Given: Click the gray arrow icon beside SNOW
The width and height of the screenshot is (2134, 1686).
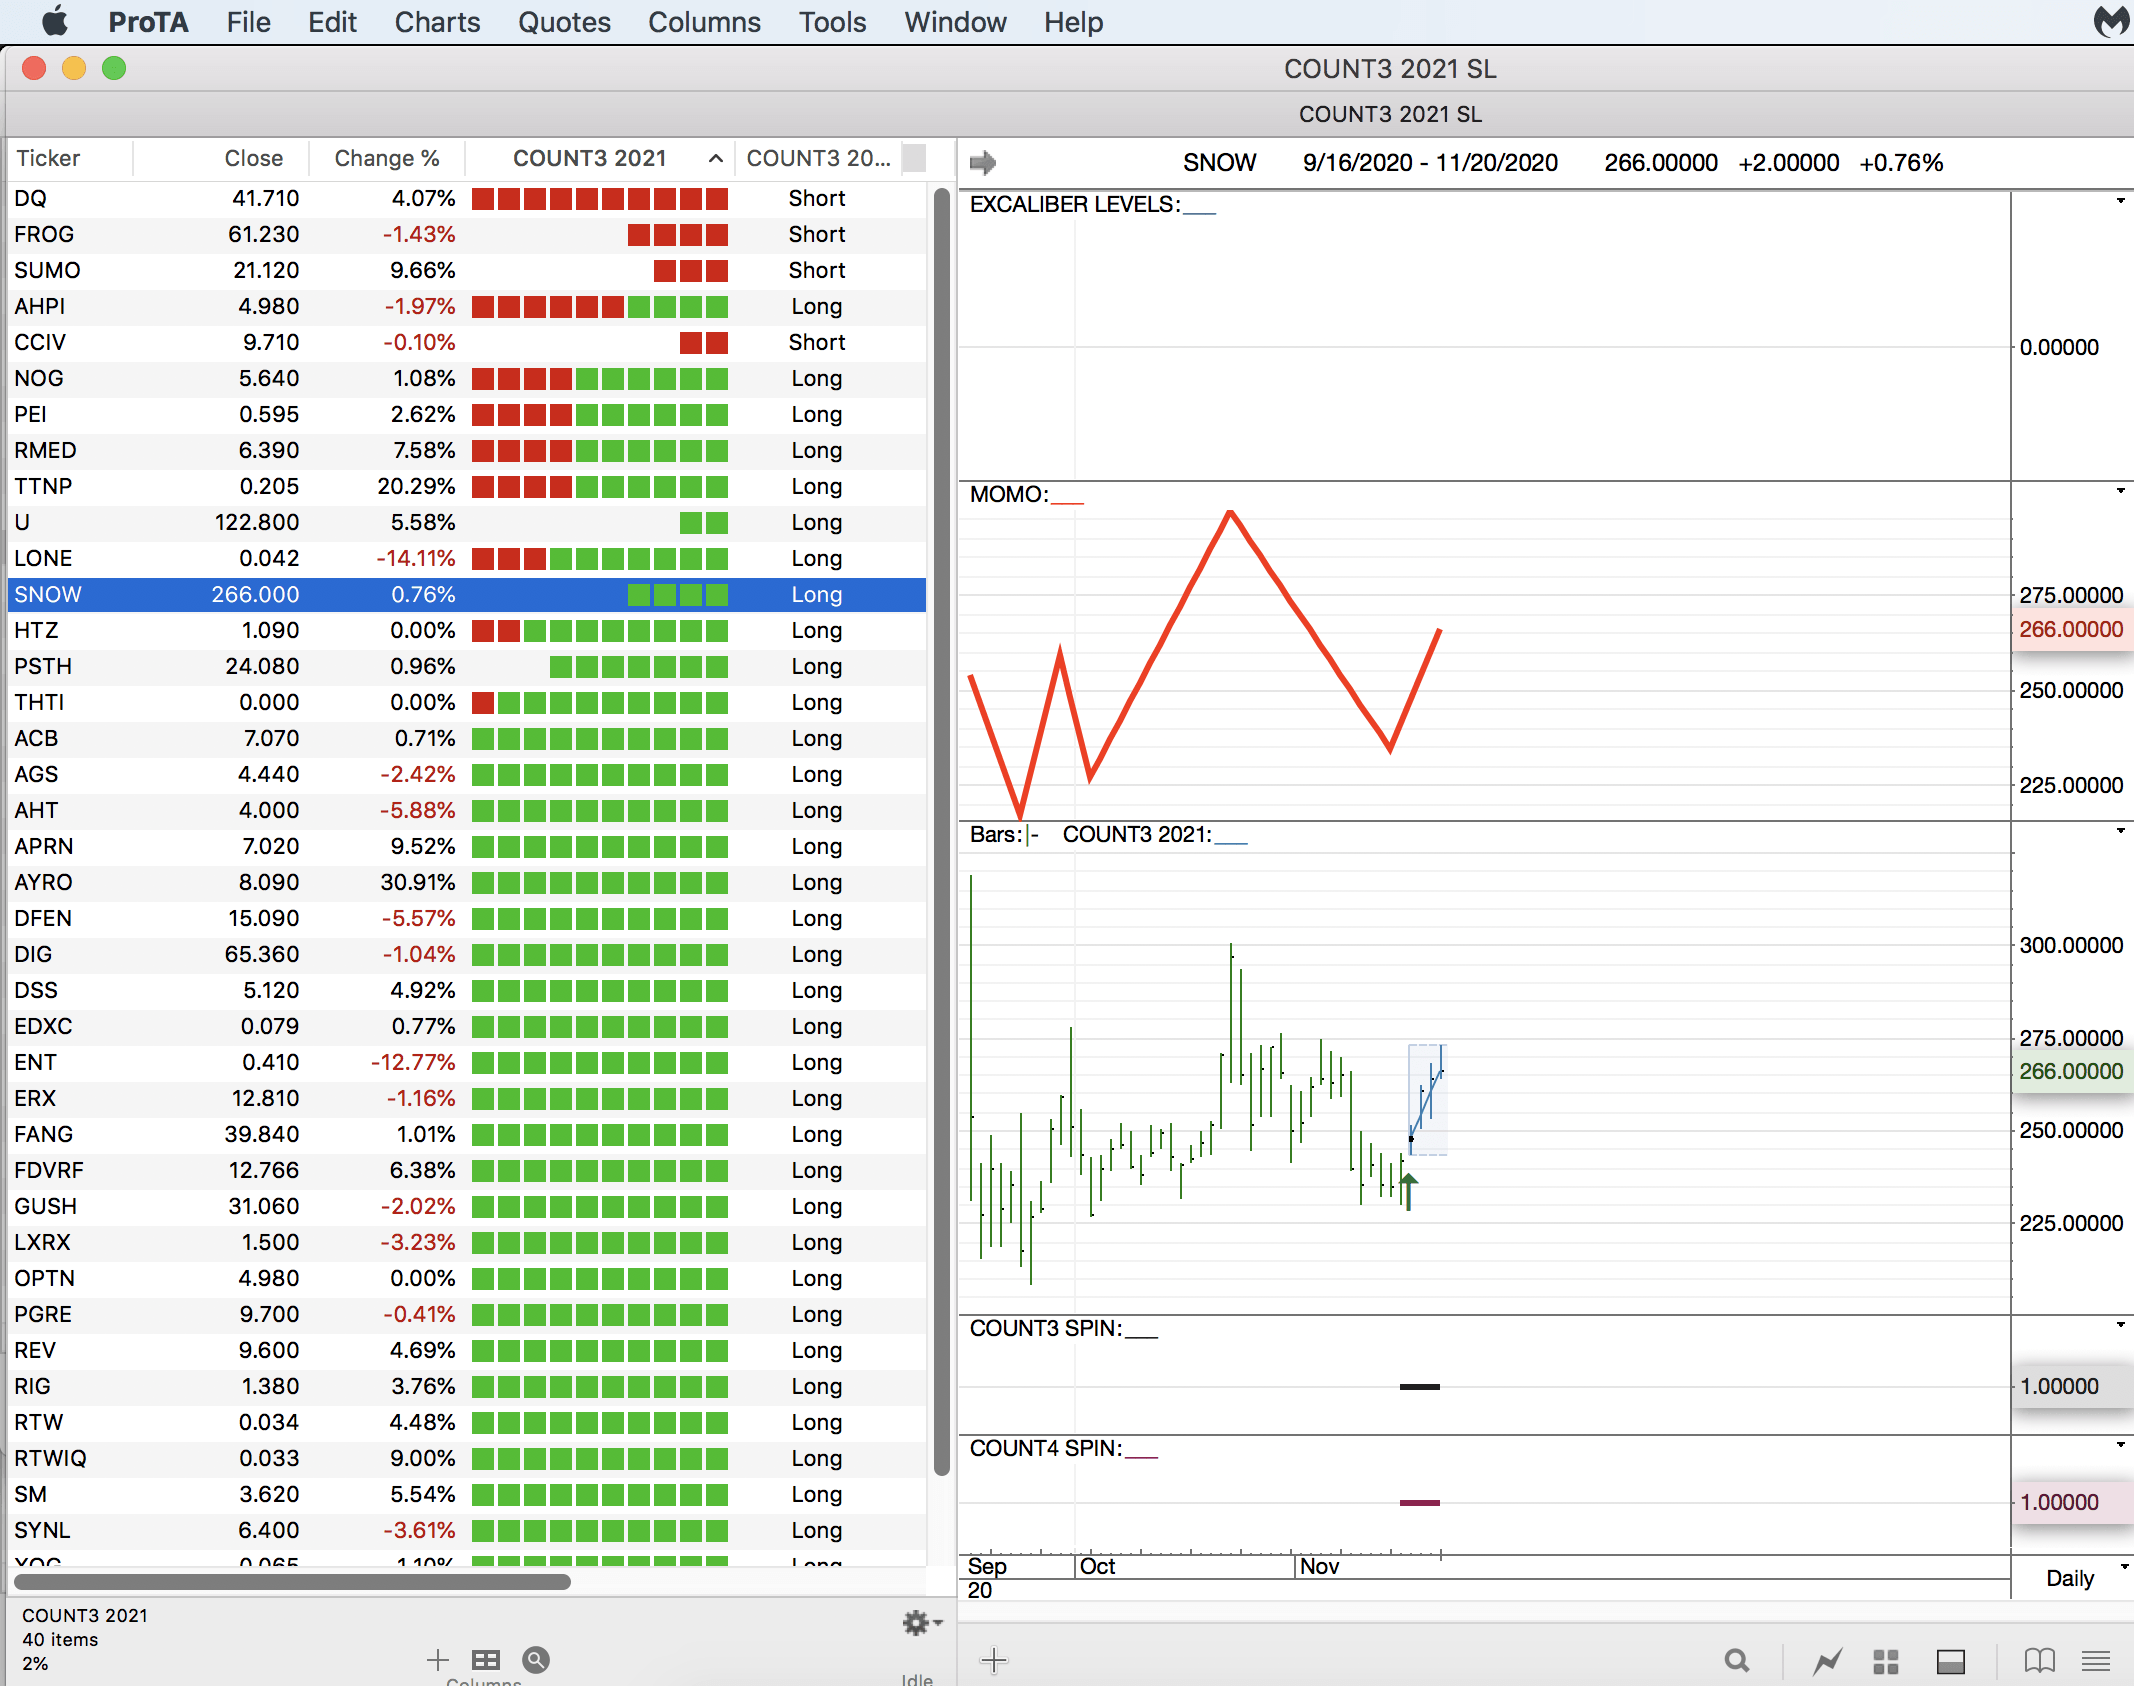Looking at the screenshot, I should coord(983,162).
